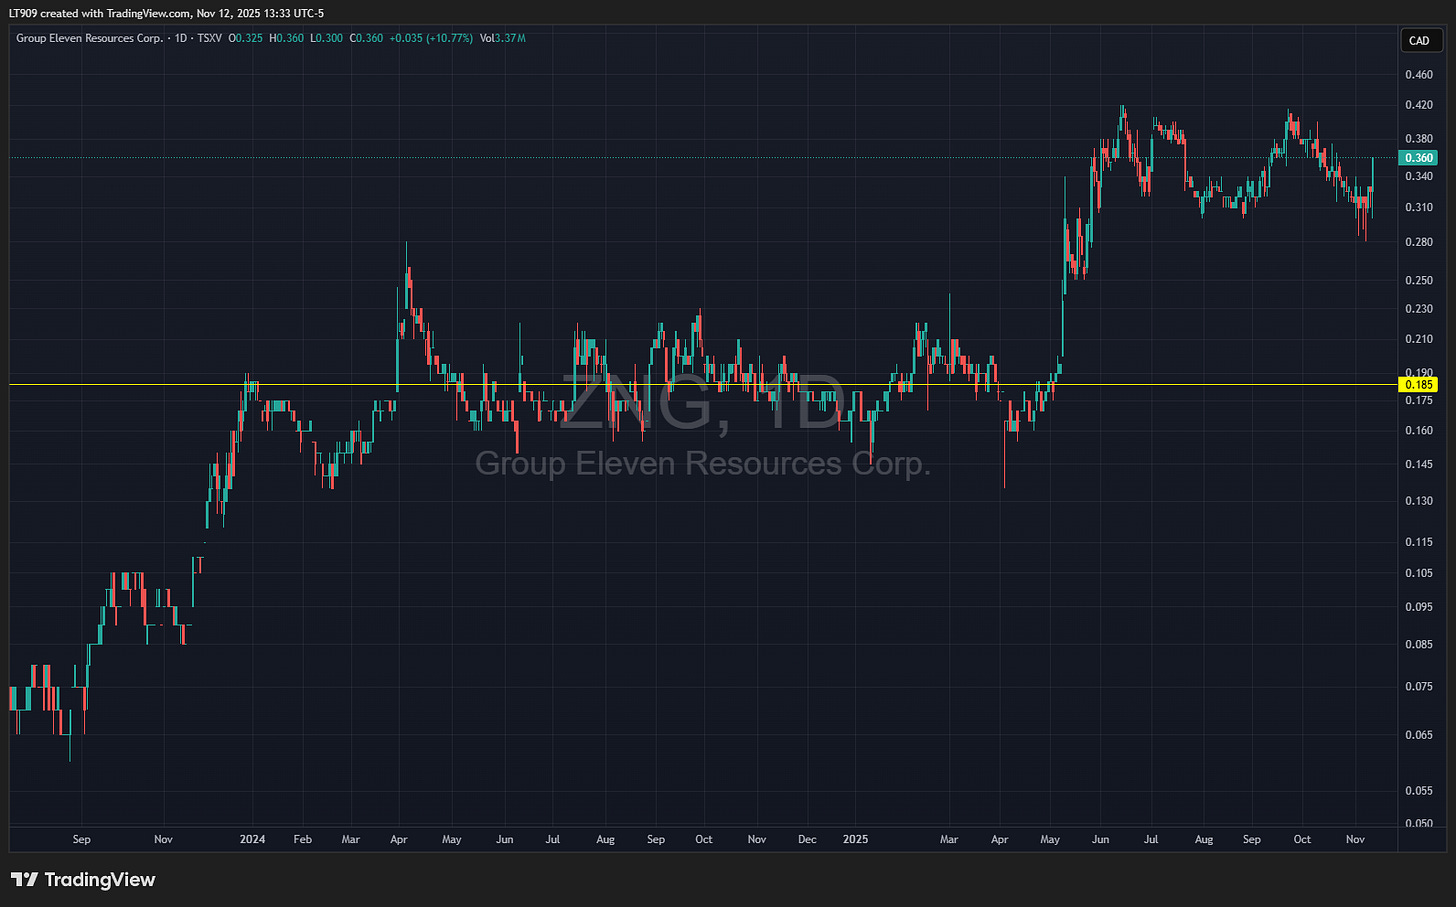The width and height of the screenshot is (1456, 907).
Task: Click the Dec label on time axis
Action: 807,839
